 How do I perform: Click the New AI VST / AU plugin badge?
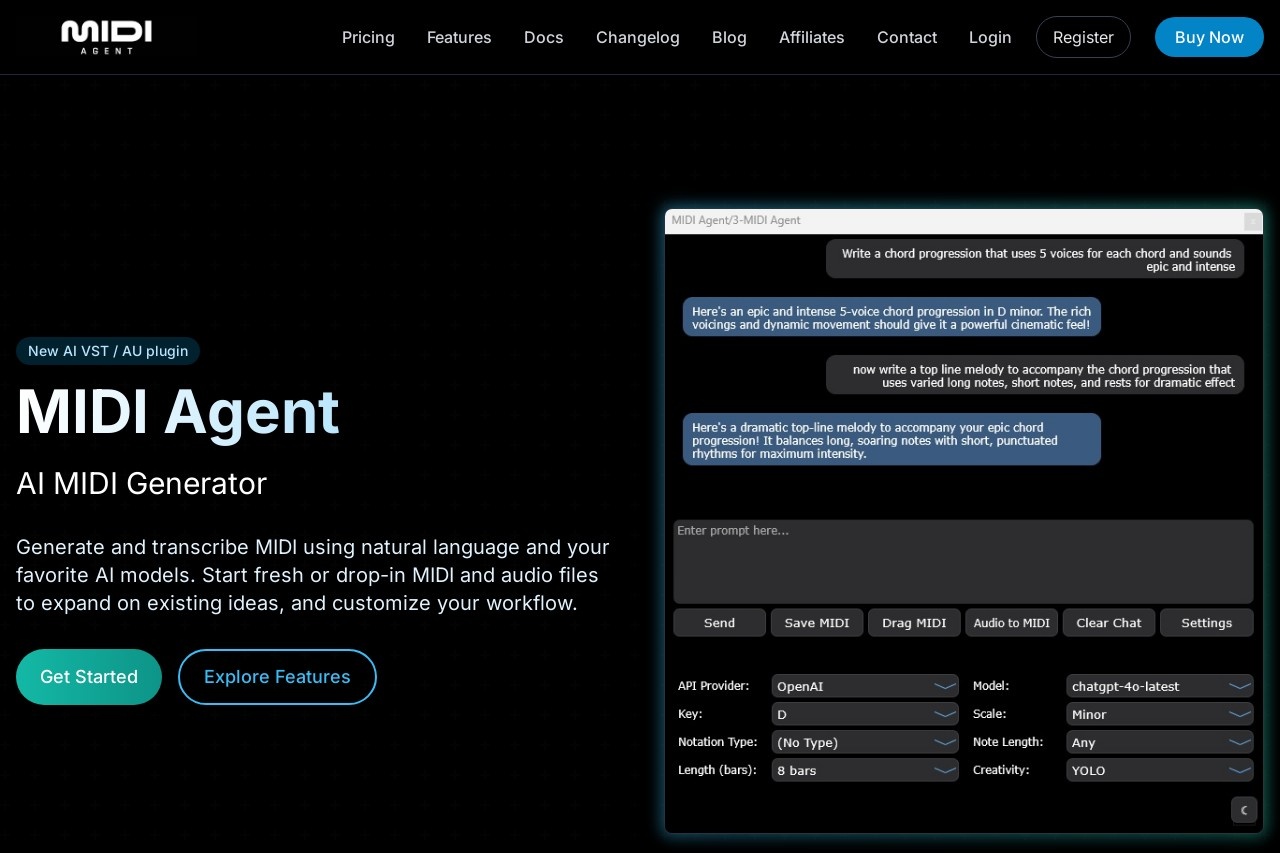point(108,351)
